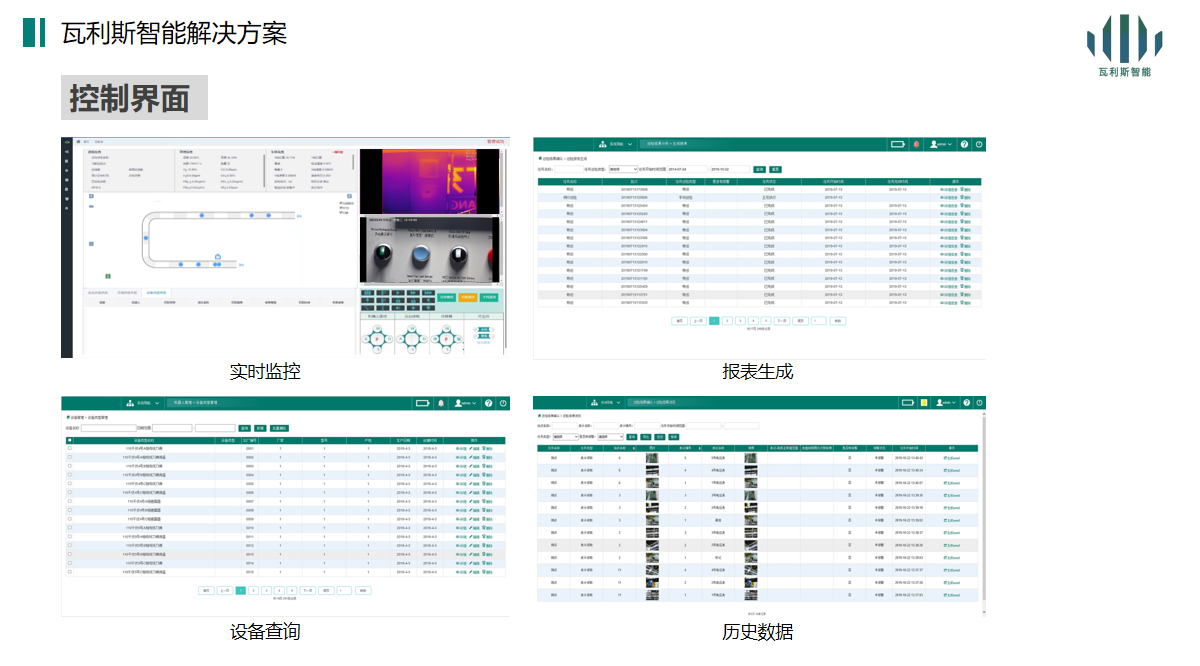This screenshot has height=666, width=1200.
Task: Tick the select-all checkbox in equipment table header
Action: click(x=69, y=440)
